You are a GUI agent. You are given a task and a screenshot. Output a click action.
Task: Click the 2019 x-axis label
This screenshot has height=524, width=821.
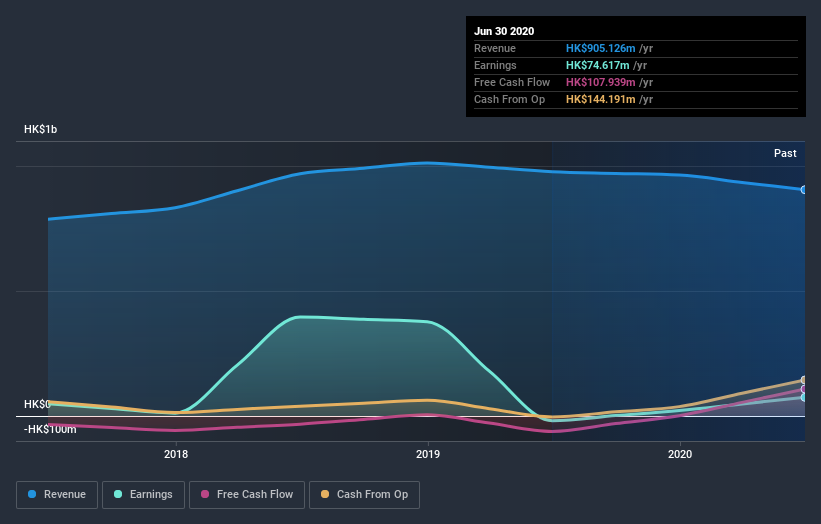(x=428, y=454)
